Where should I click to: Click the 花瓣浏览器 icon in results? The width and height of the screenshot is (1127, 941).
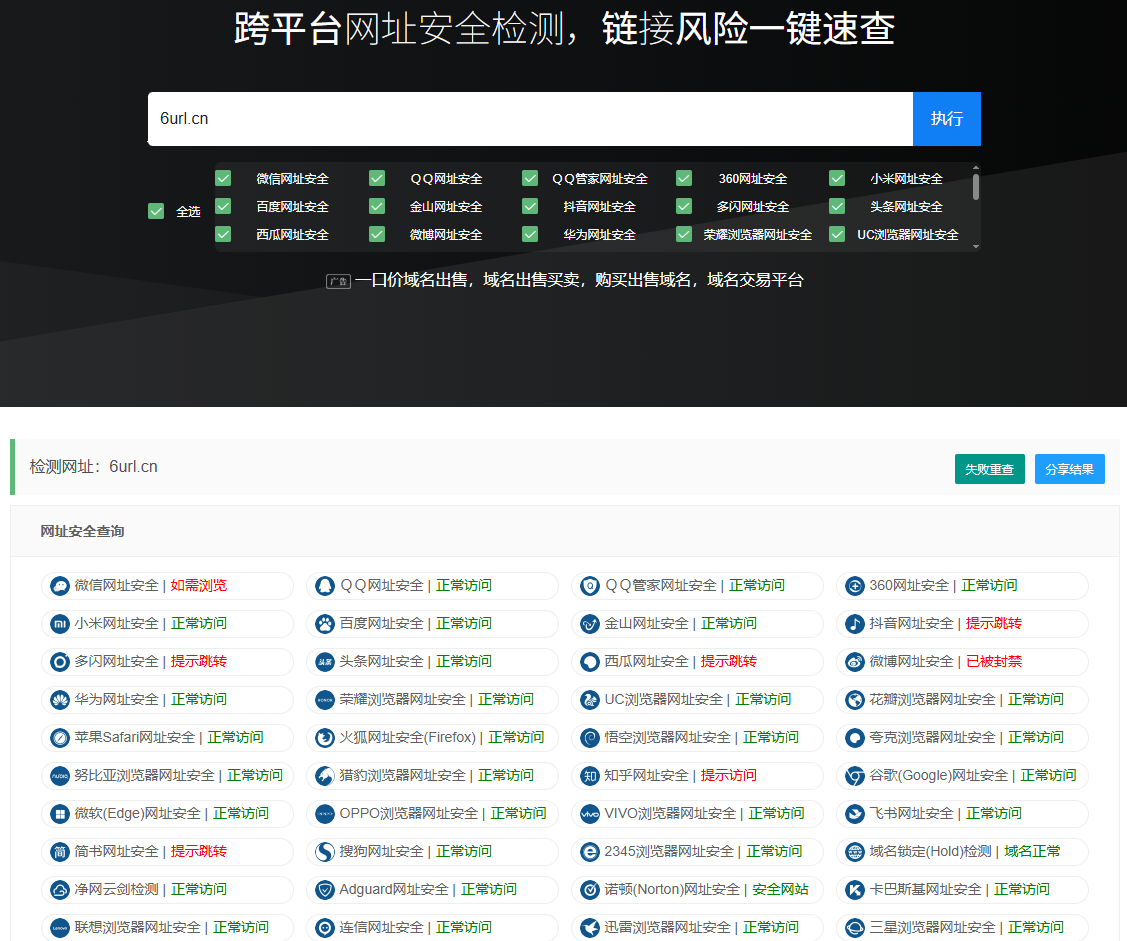coord(855,700)
